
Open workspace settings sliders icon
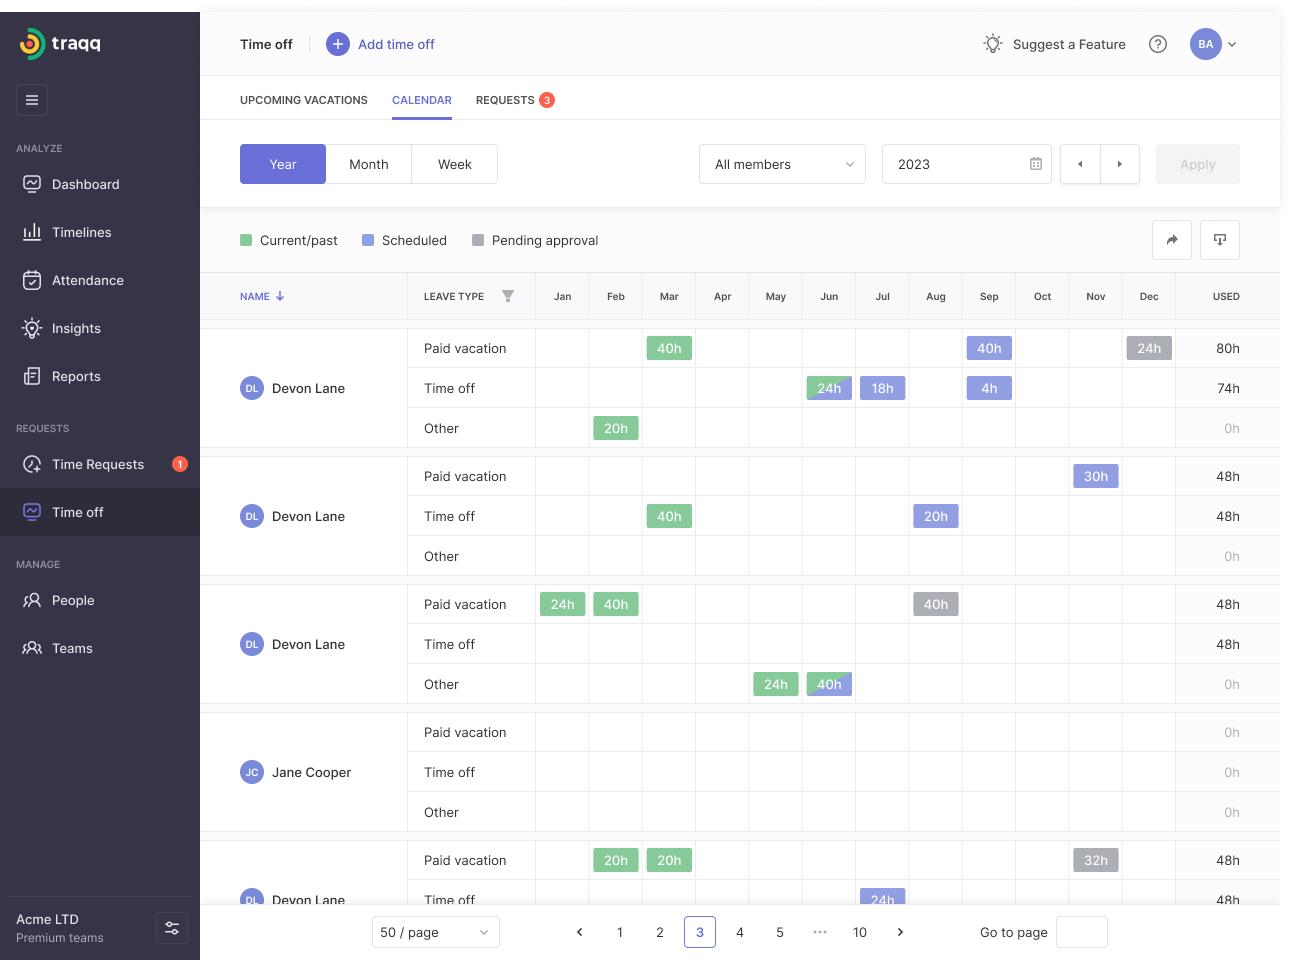172,928
